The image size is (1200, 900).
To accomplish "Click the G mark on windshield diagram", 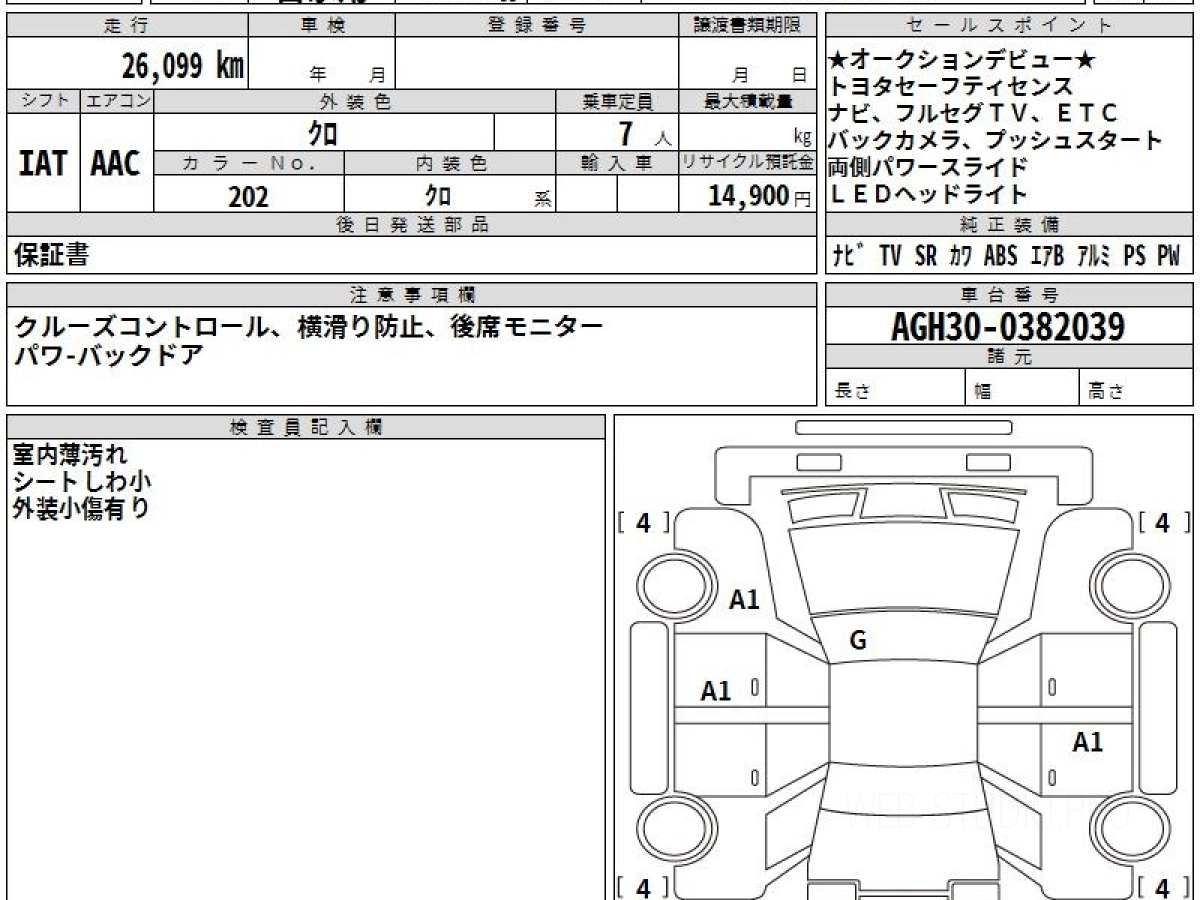I will coord(857,641).
